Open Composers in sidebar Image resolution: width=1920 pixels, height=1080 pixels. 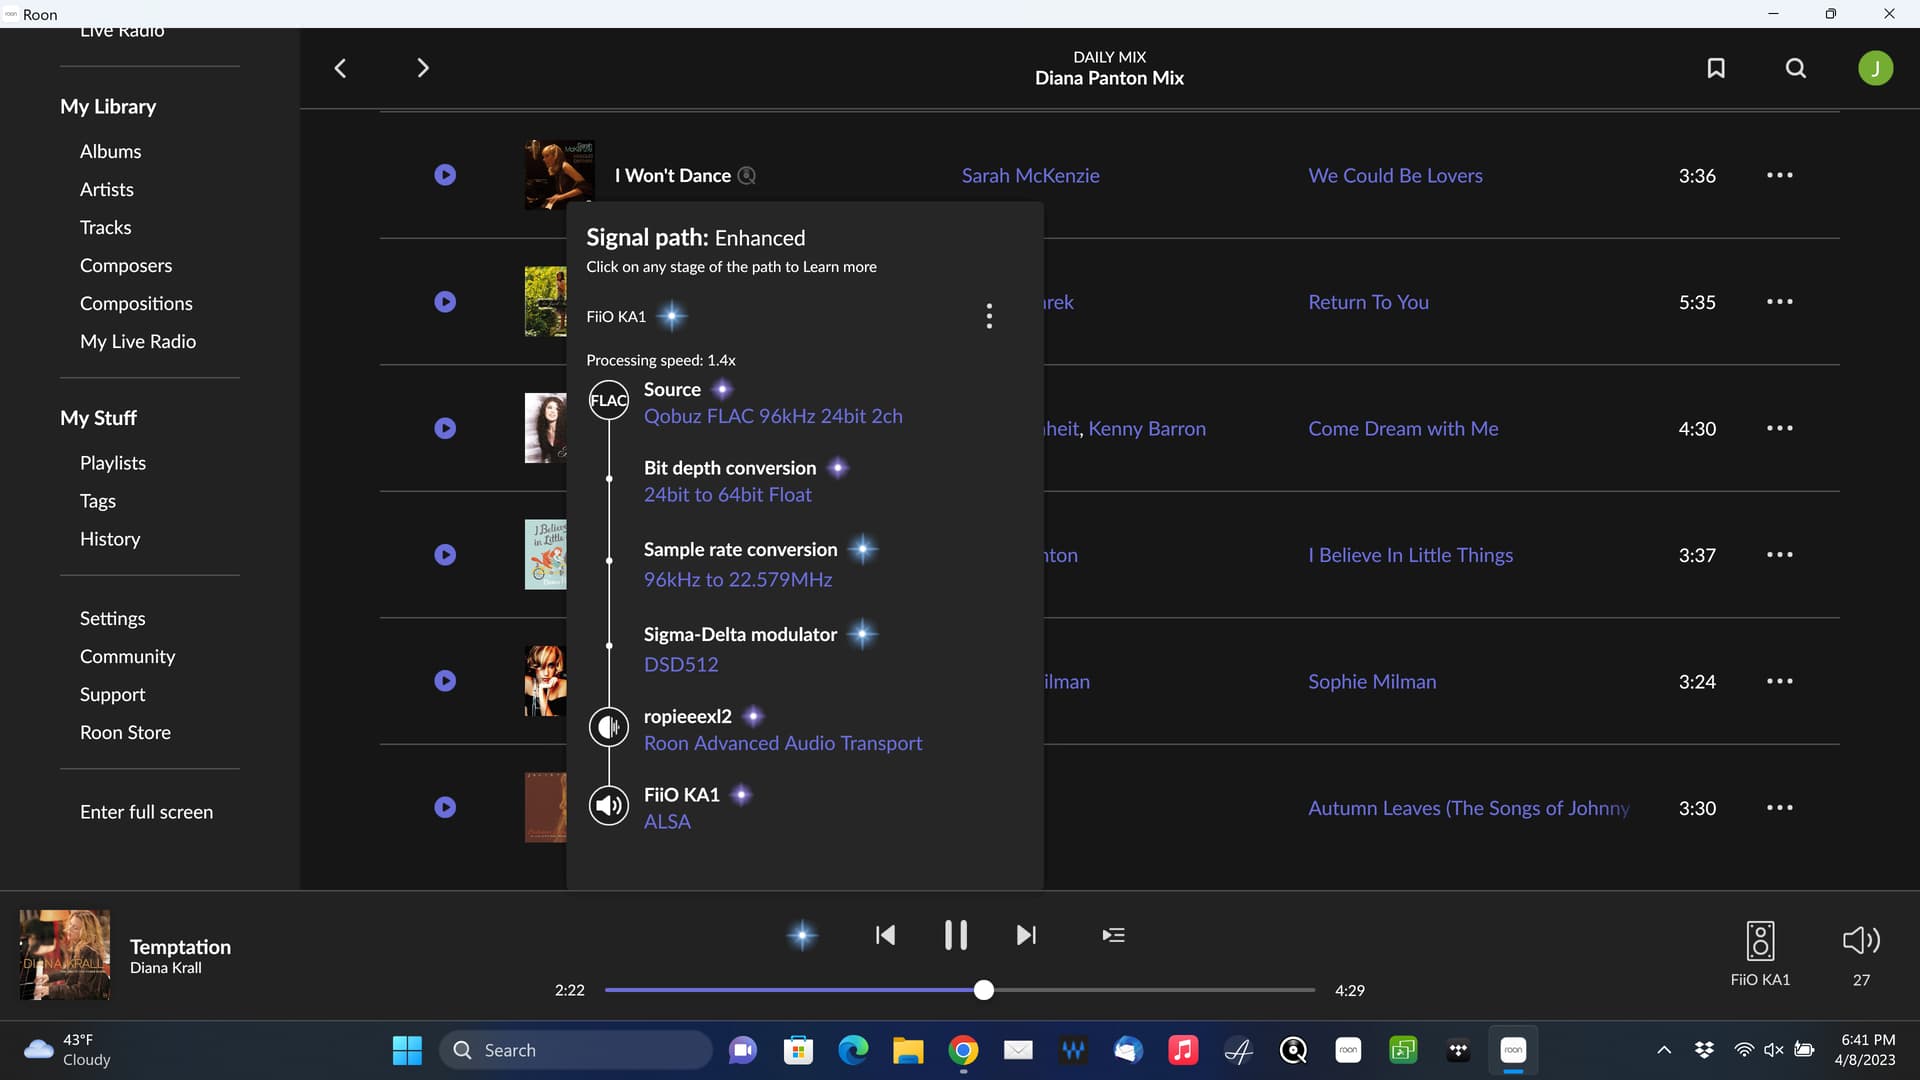point(126,265)
